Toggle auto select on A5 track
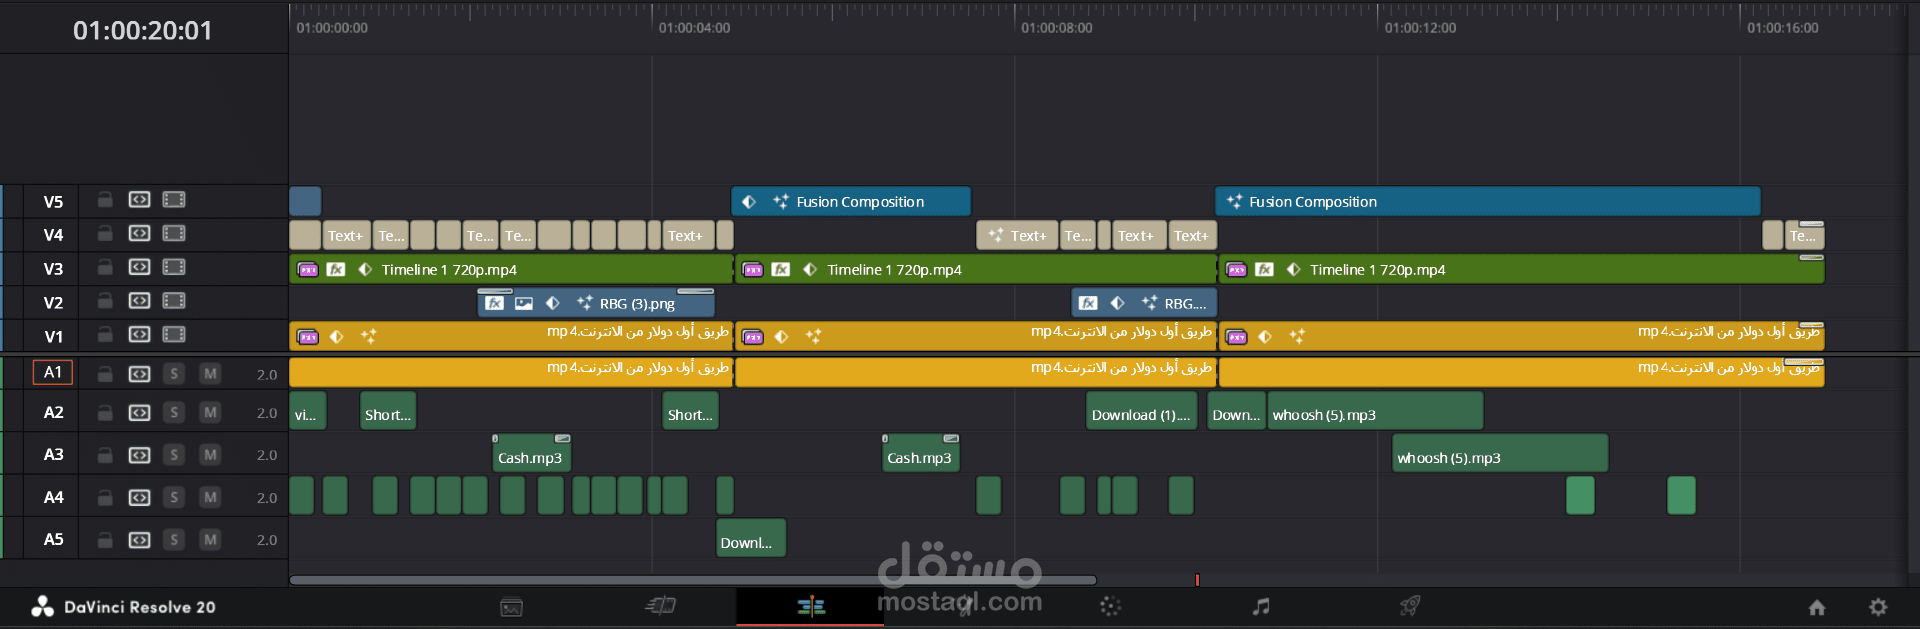 [x=139, y=540]
